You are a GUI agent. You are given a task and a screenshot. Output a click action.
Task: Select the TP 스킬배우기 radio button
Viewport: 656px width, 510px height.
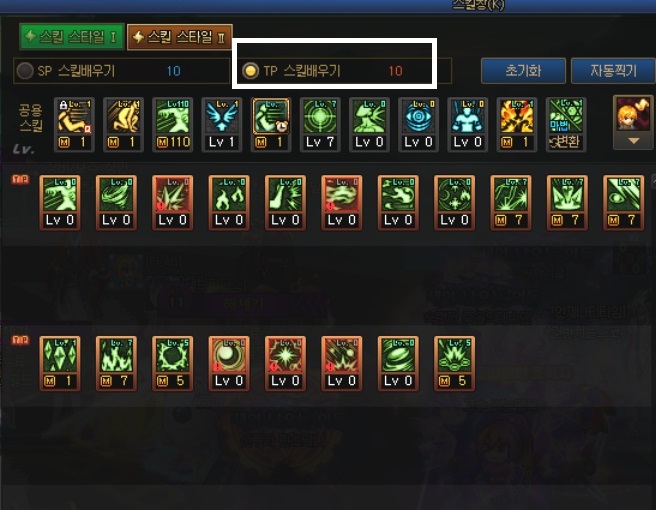pos(251,71)
